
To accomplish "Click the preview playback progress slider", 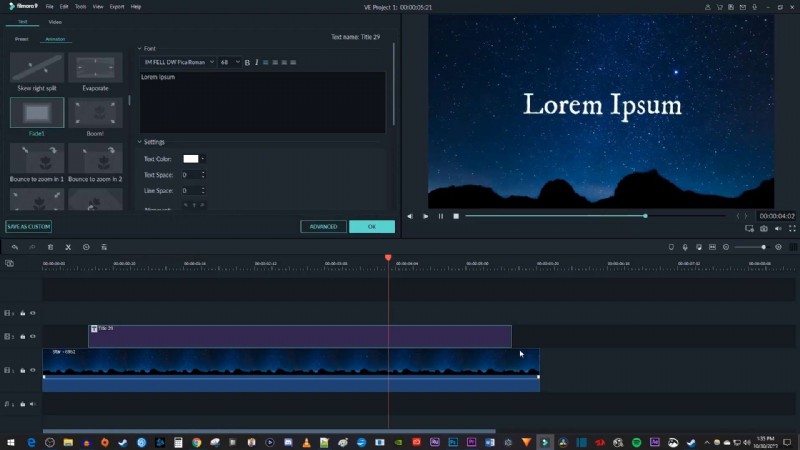I will [x=595, y=216].
